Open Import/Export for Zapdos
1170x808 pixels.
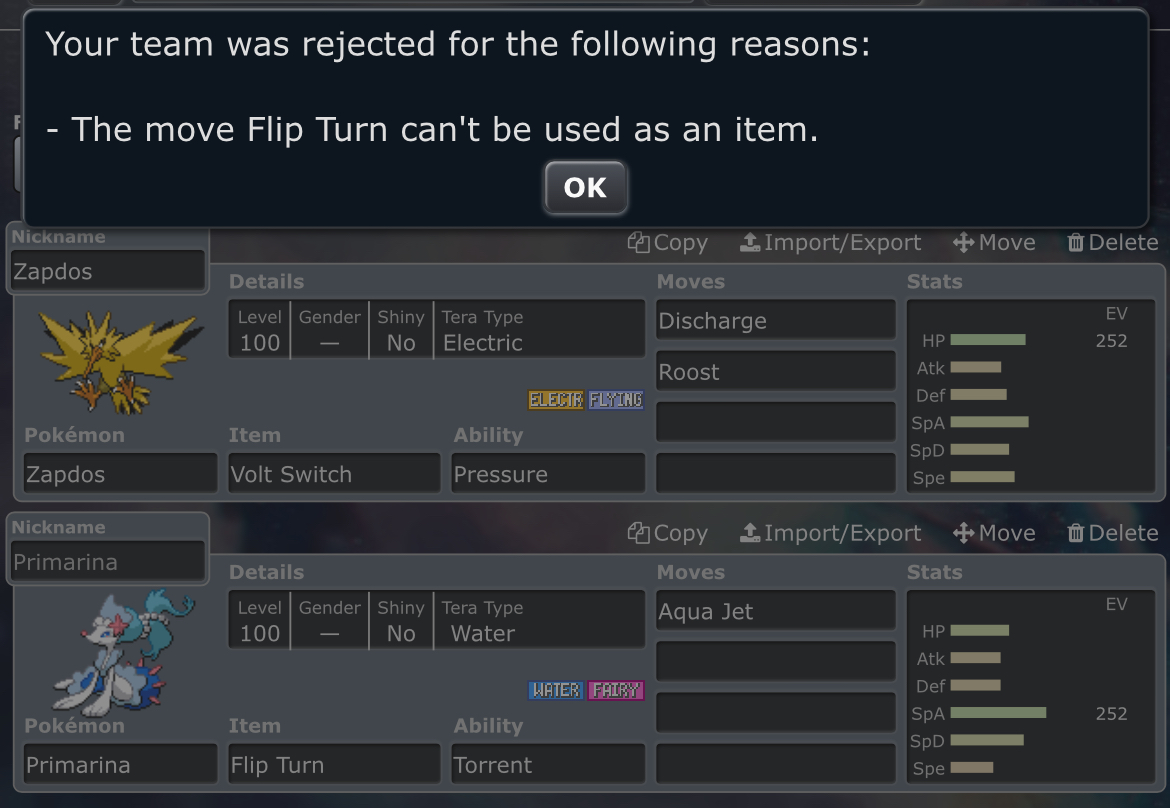831,243
